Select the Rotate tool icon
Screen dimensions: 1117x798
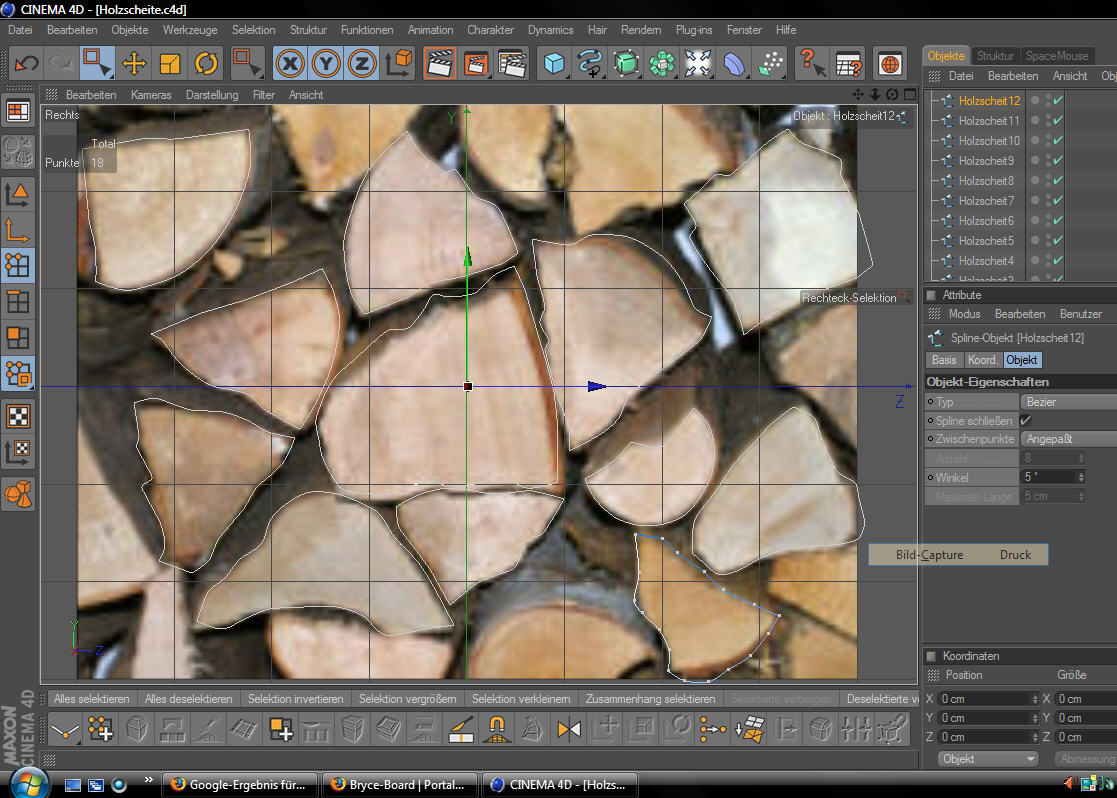click(x=206, y=64)
